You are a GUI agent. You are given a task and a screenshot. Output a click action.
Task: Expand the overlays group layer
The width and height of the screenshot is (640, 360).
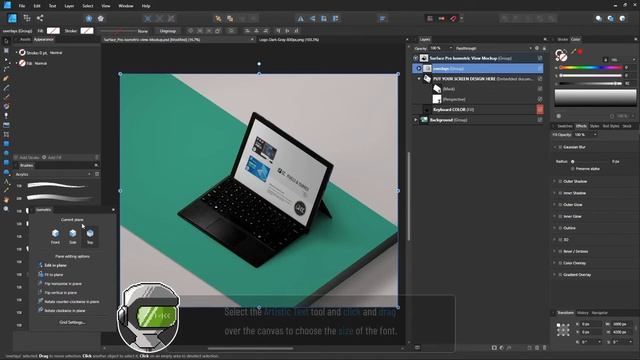pyautogui.click(x=418, y=69)
